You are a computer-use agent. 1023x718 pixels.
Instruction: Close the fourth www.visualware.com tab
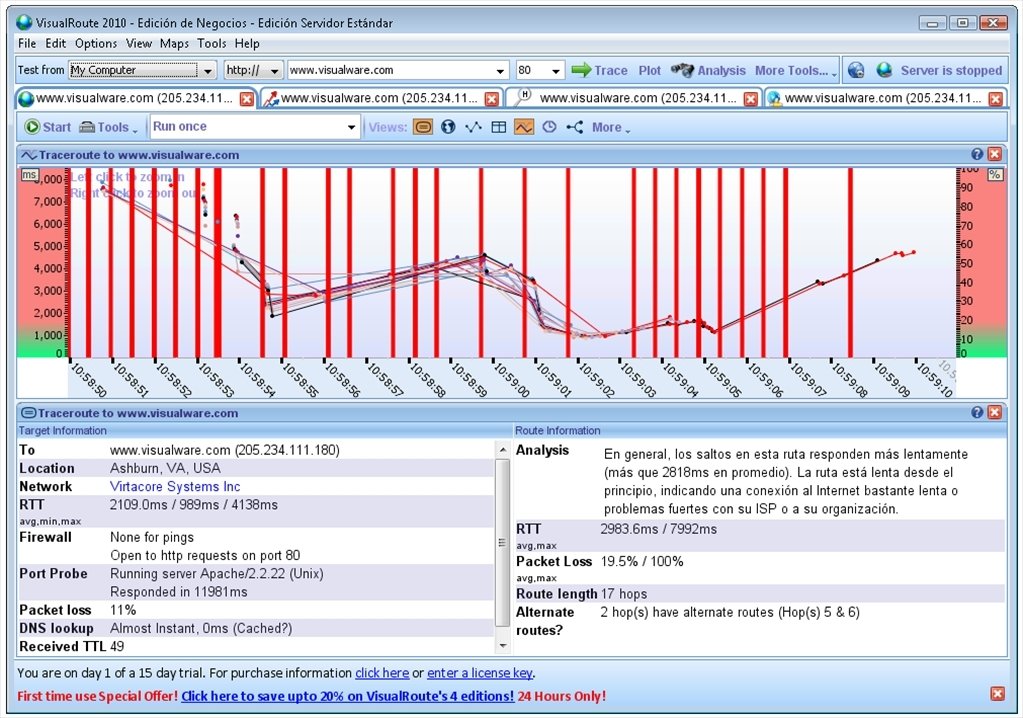pyautogui.click(x=996, y=99)
